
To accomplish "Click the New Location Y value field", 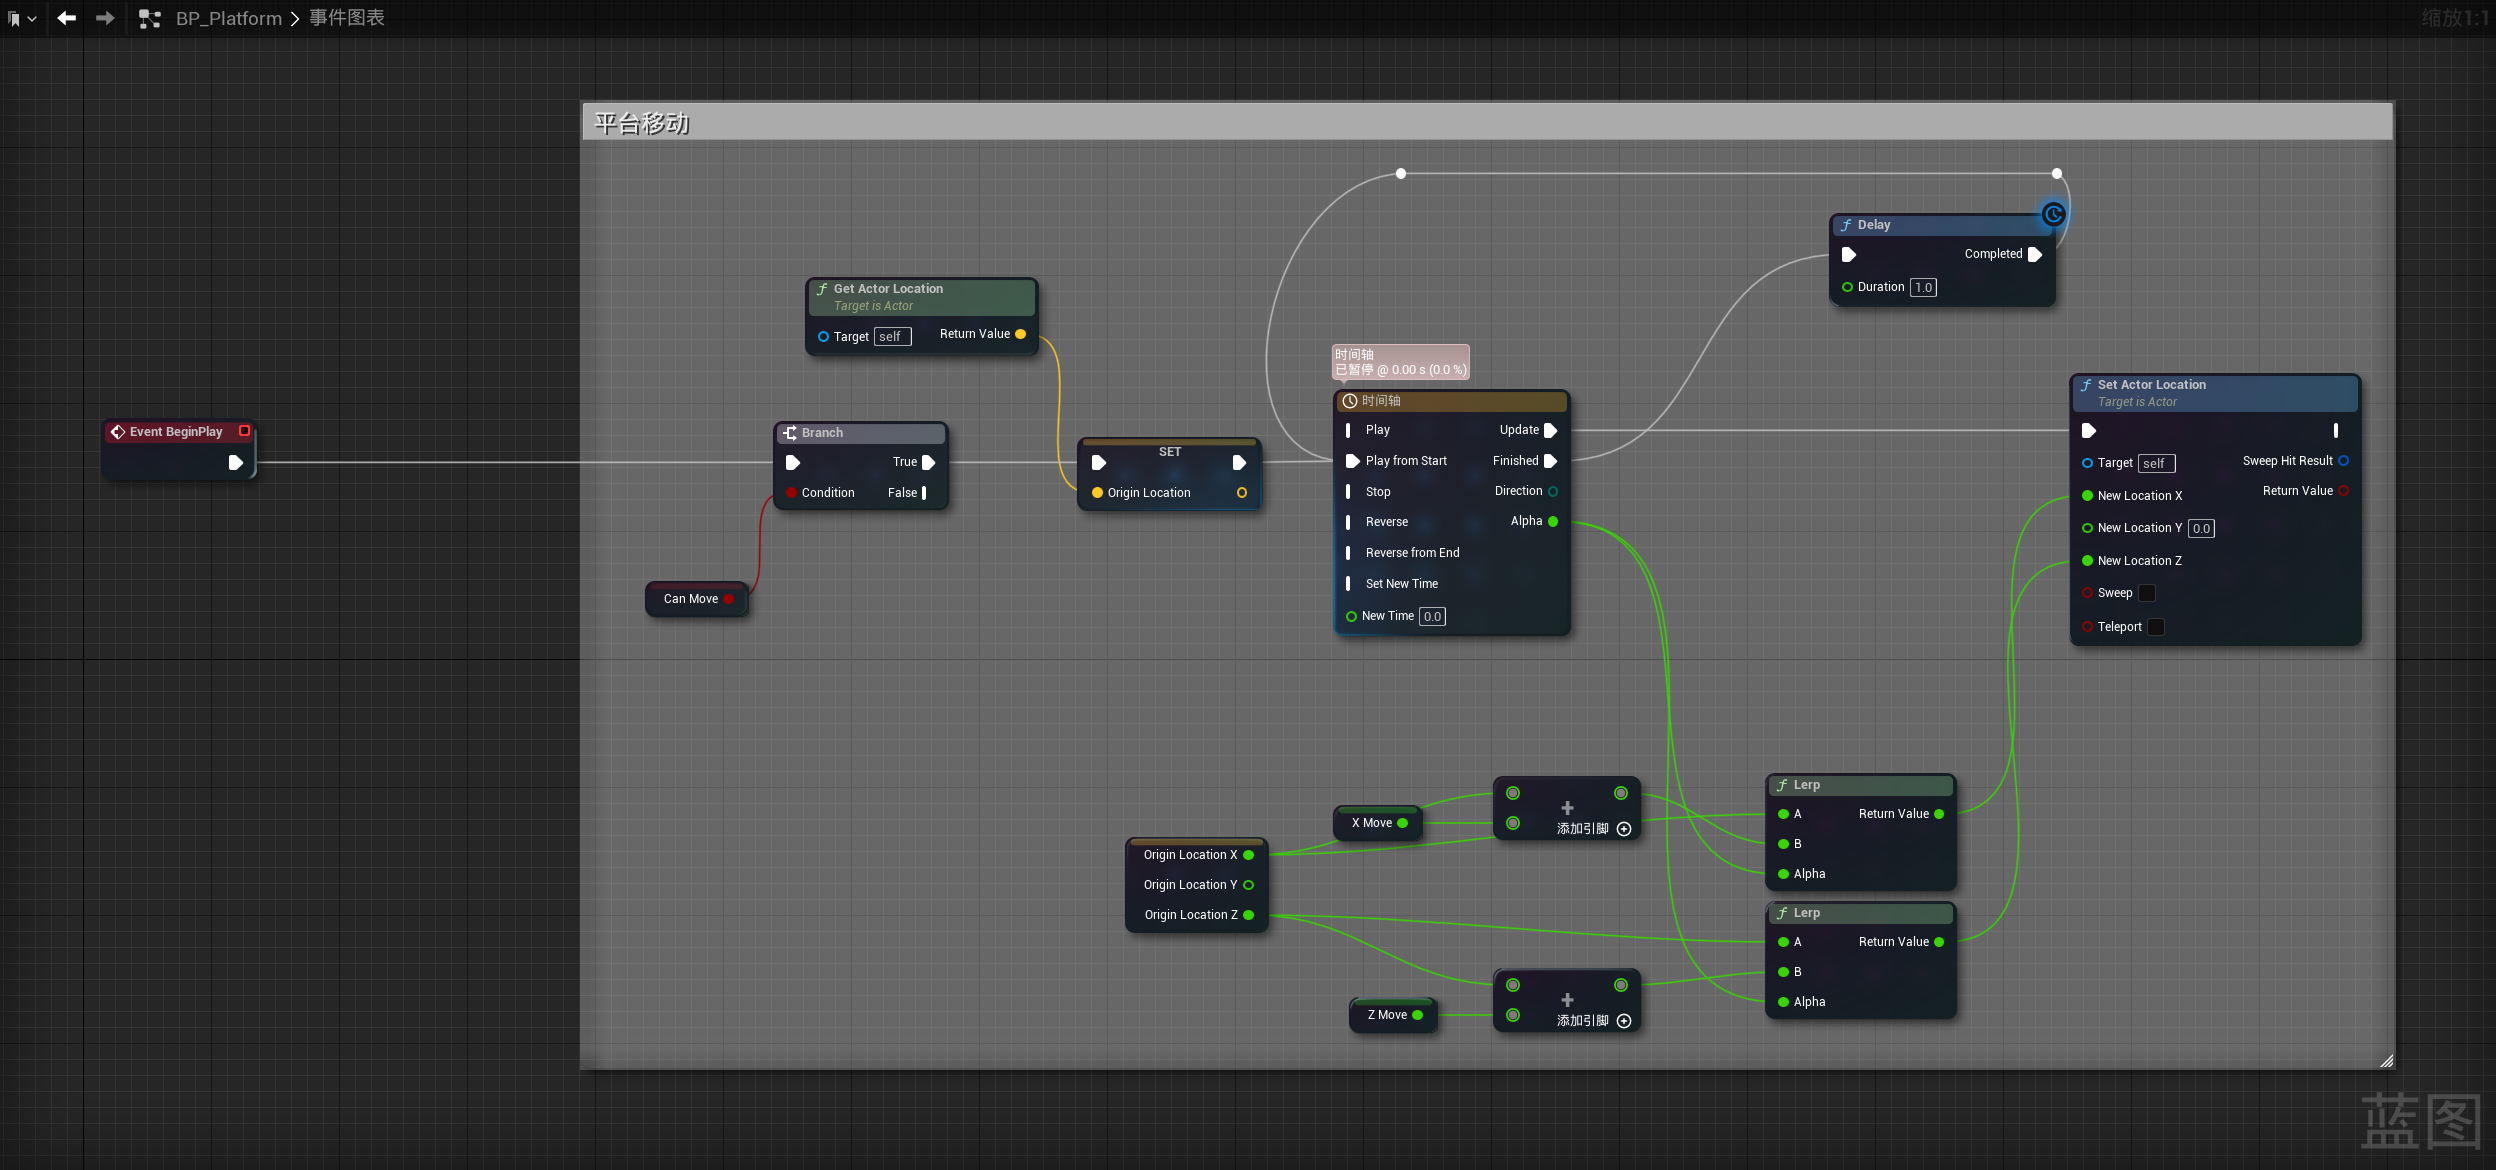I will tap(2201, 528).
